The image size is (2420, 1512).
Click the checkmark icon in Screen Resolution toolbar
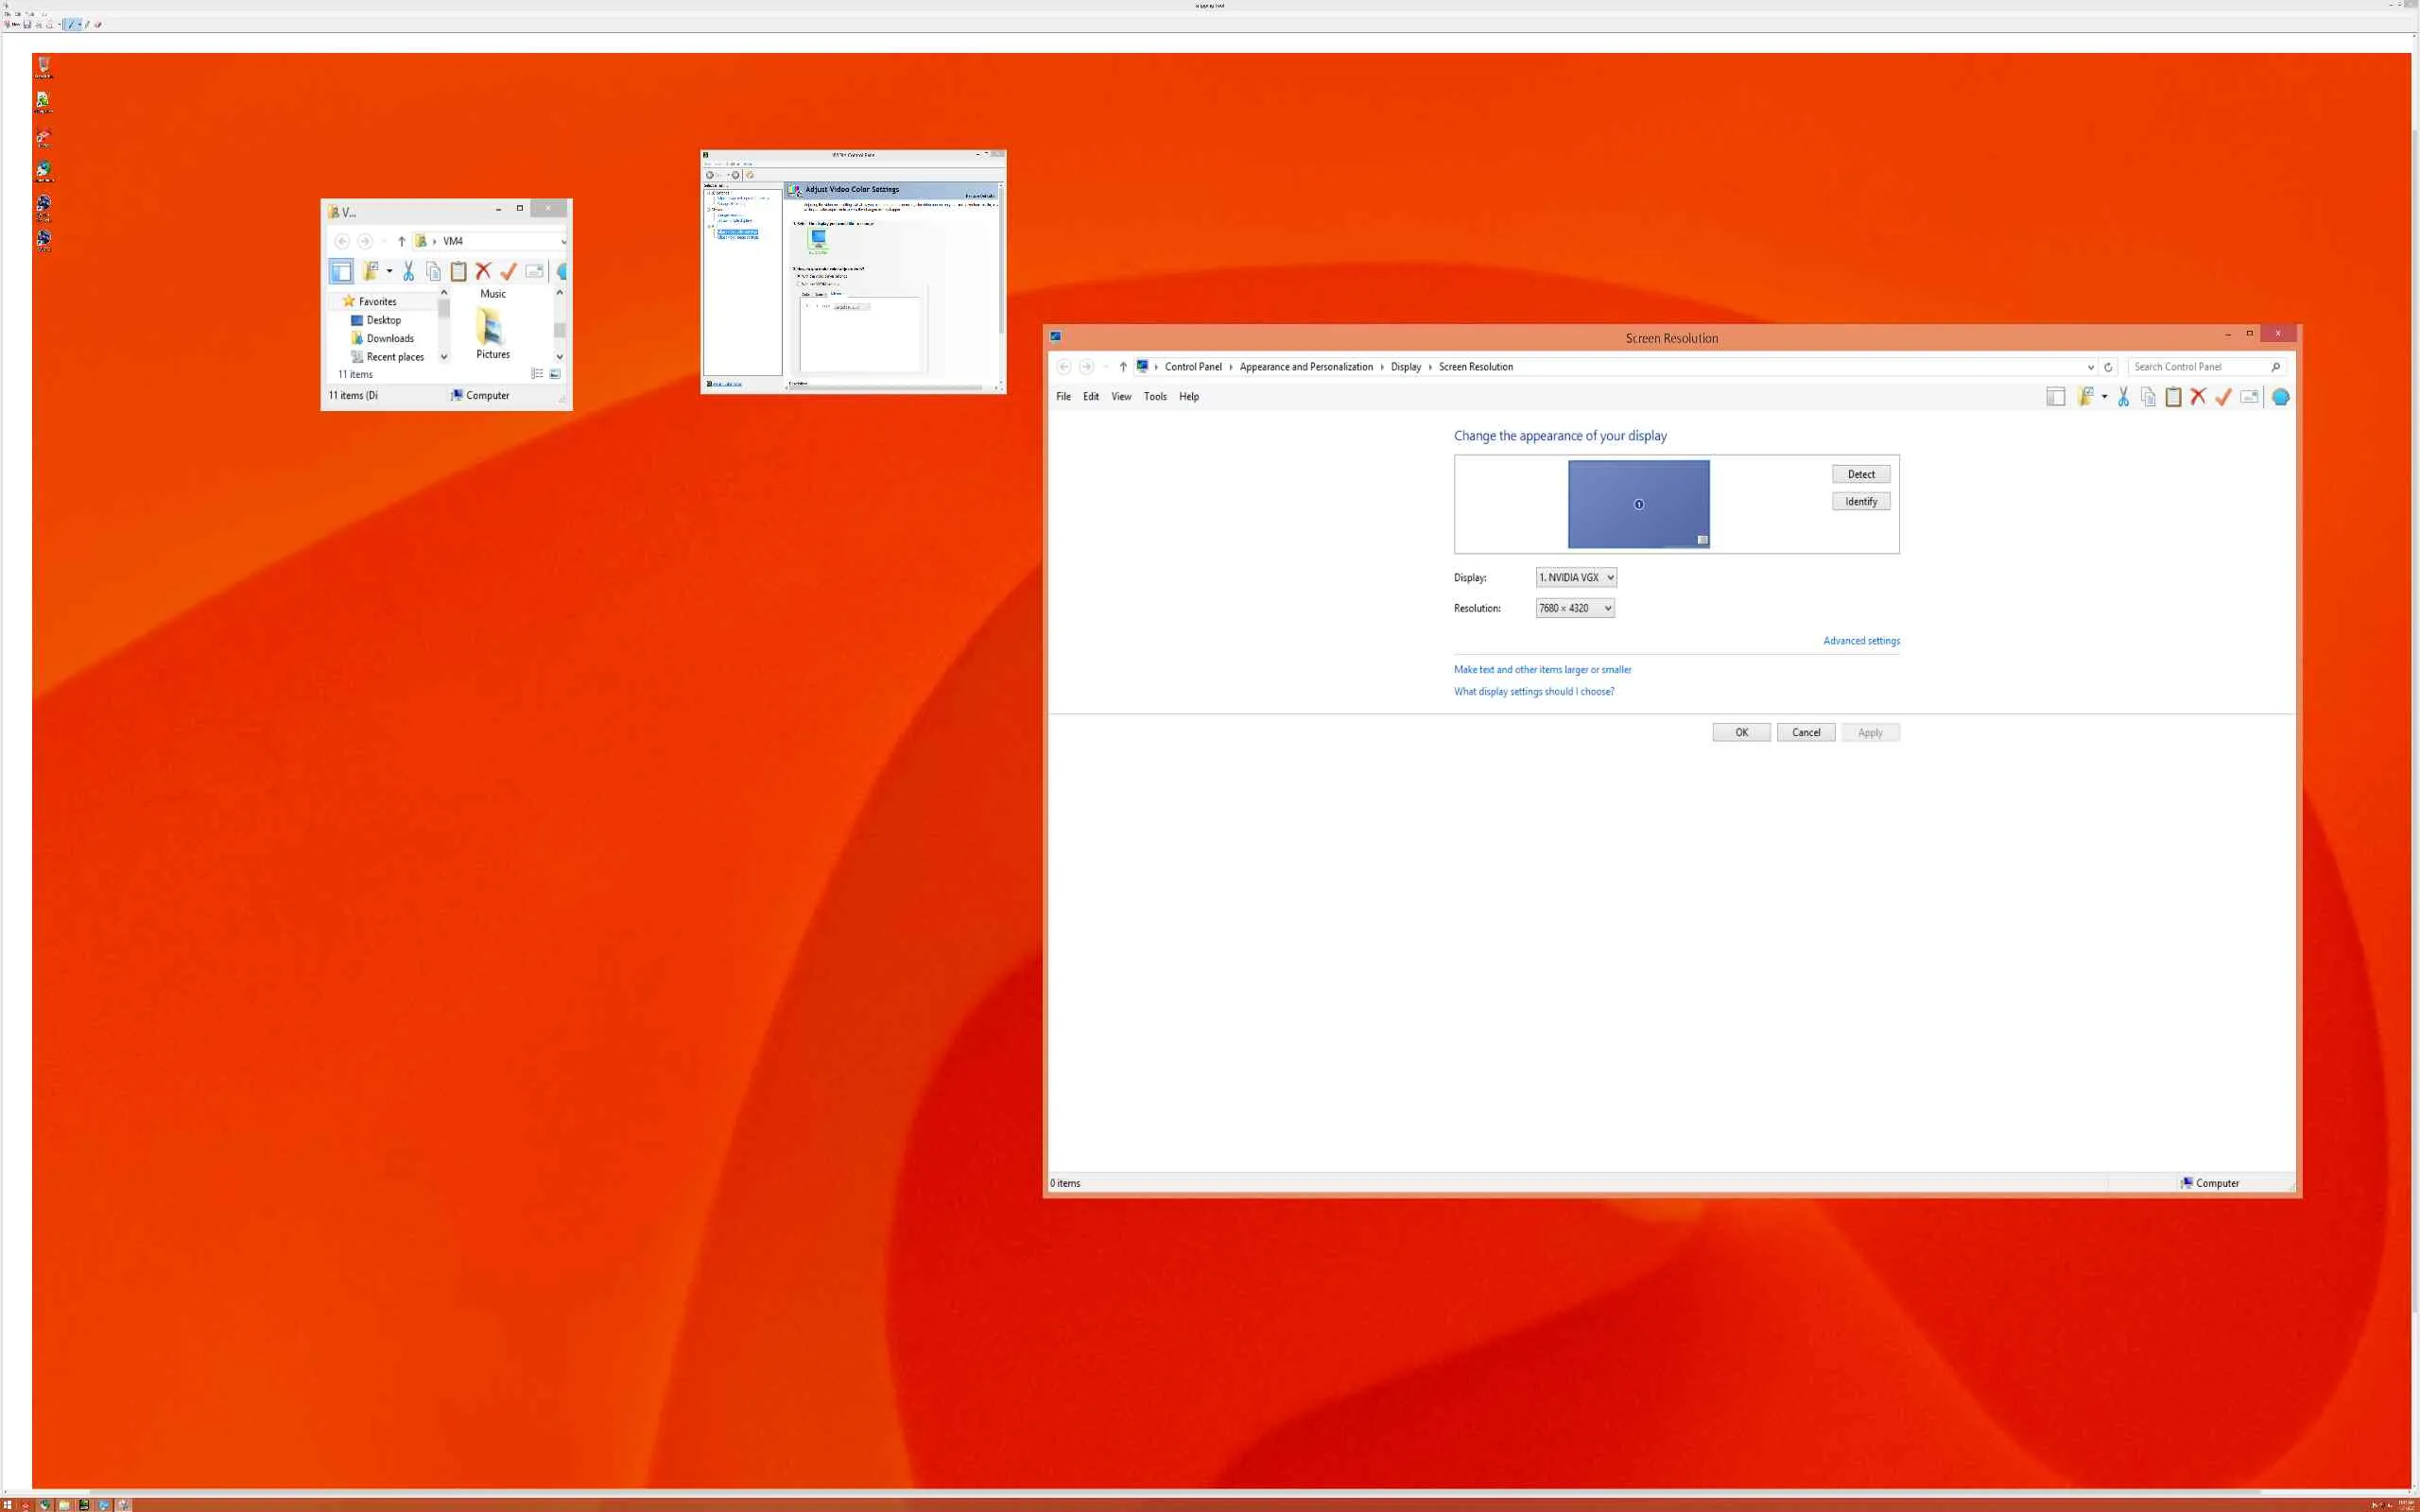[2223, 397]
